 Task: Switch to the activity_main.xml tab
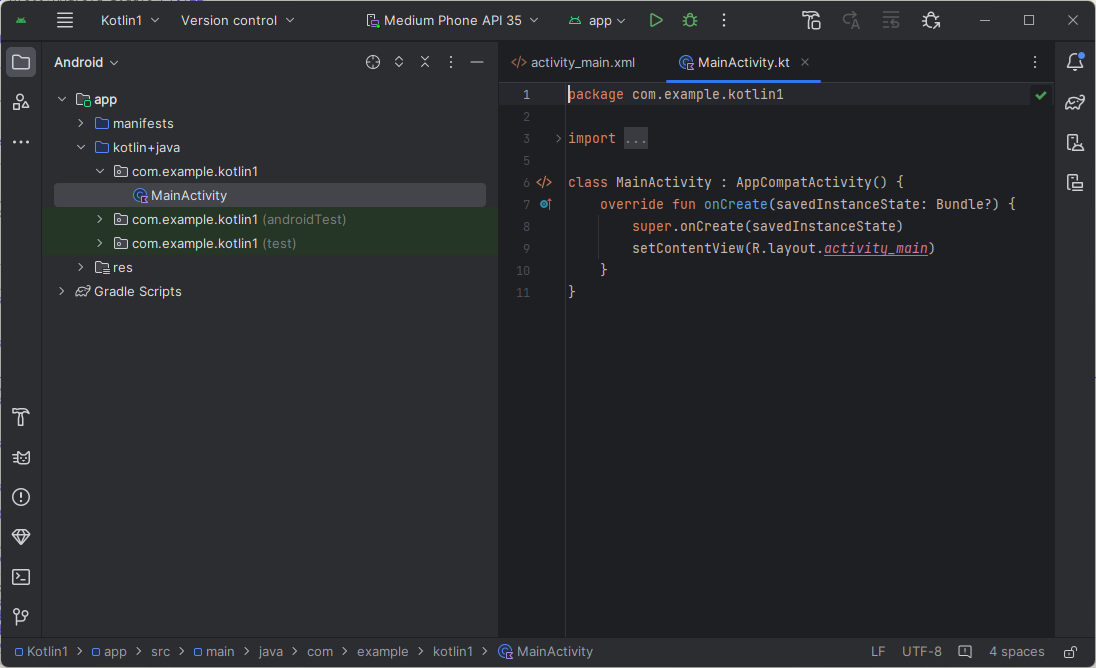pyautogui.click(x=582, y=62)
